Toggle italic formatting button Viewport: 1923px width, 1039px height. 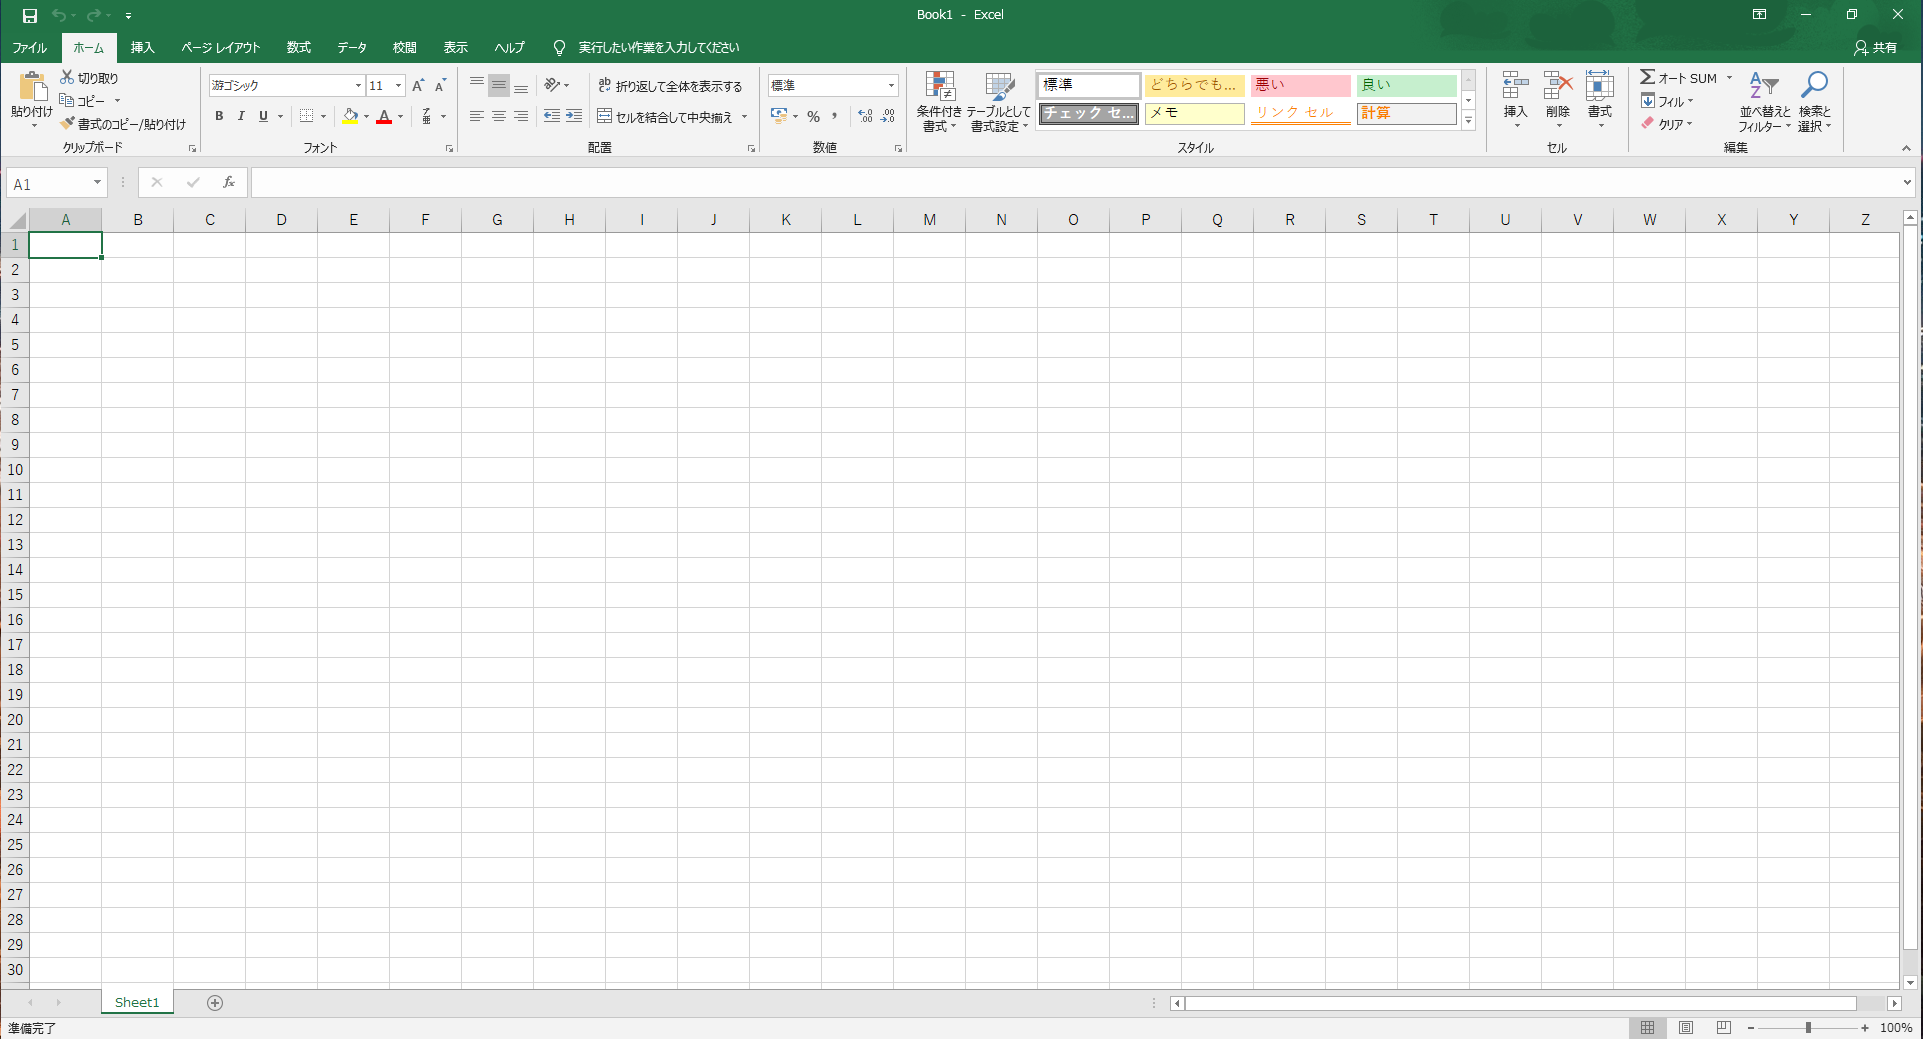tap(241, 116)
